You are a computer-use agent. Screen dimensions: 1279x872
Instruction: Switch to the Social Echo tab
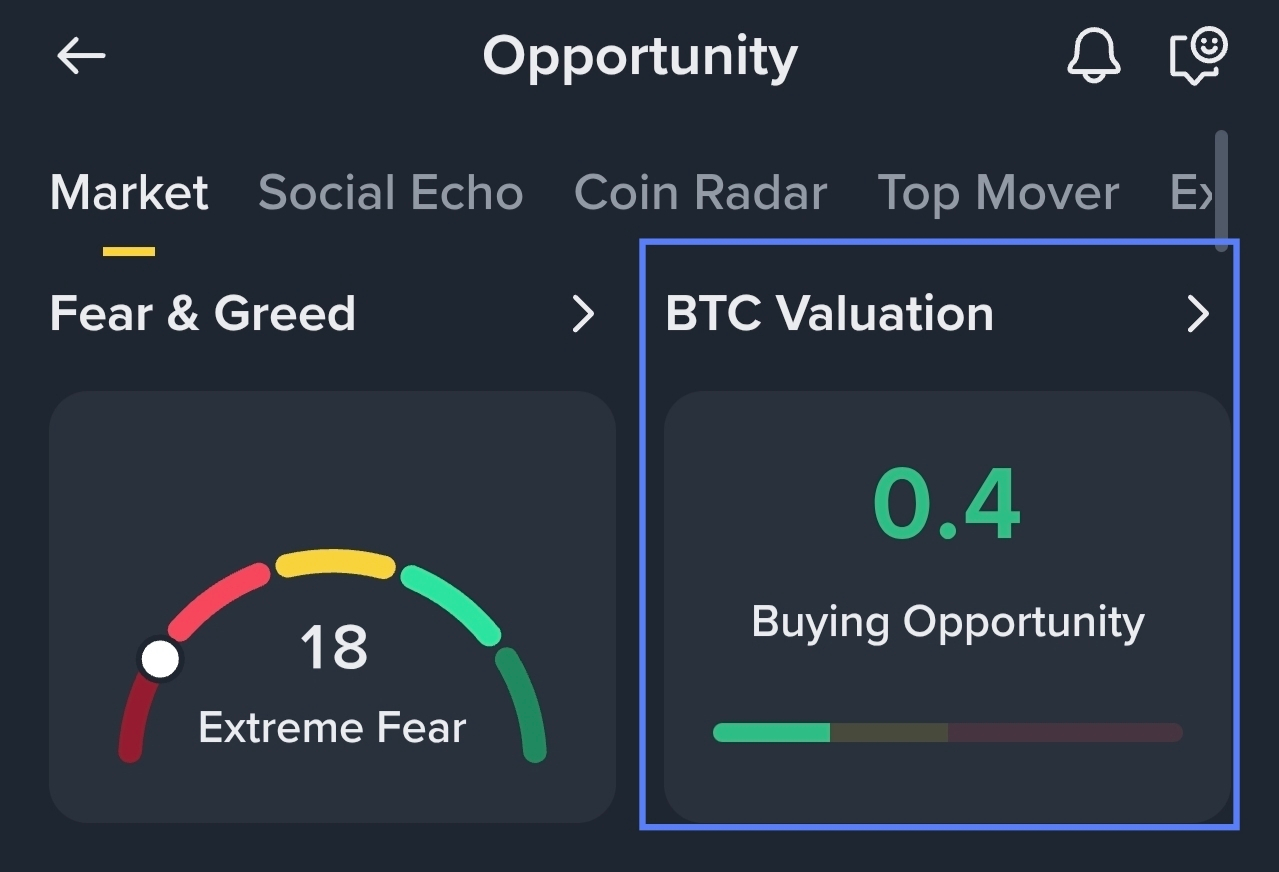tap(391, 192)
